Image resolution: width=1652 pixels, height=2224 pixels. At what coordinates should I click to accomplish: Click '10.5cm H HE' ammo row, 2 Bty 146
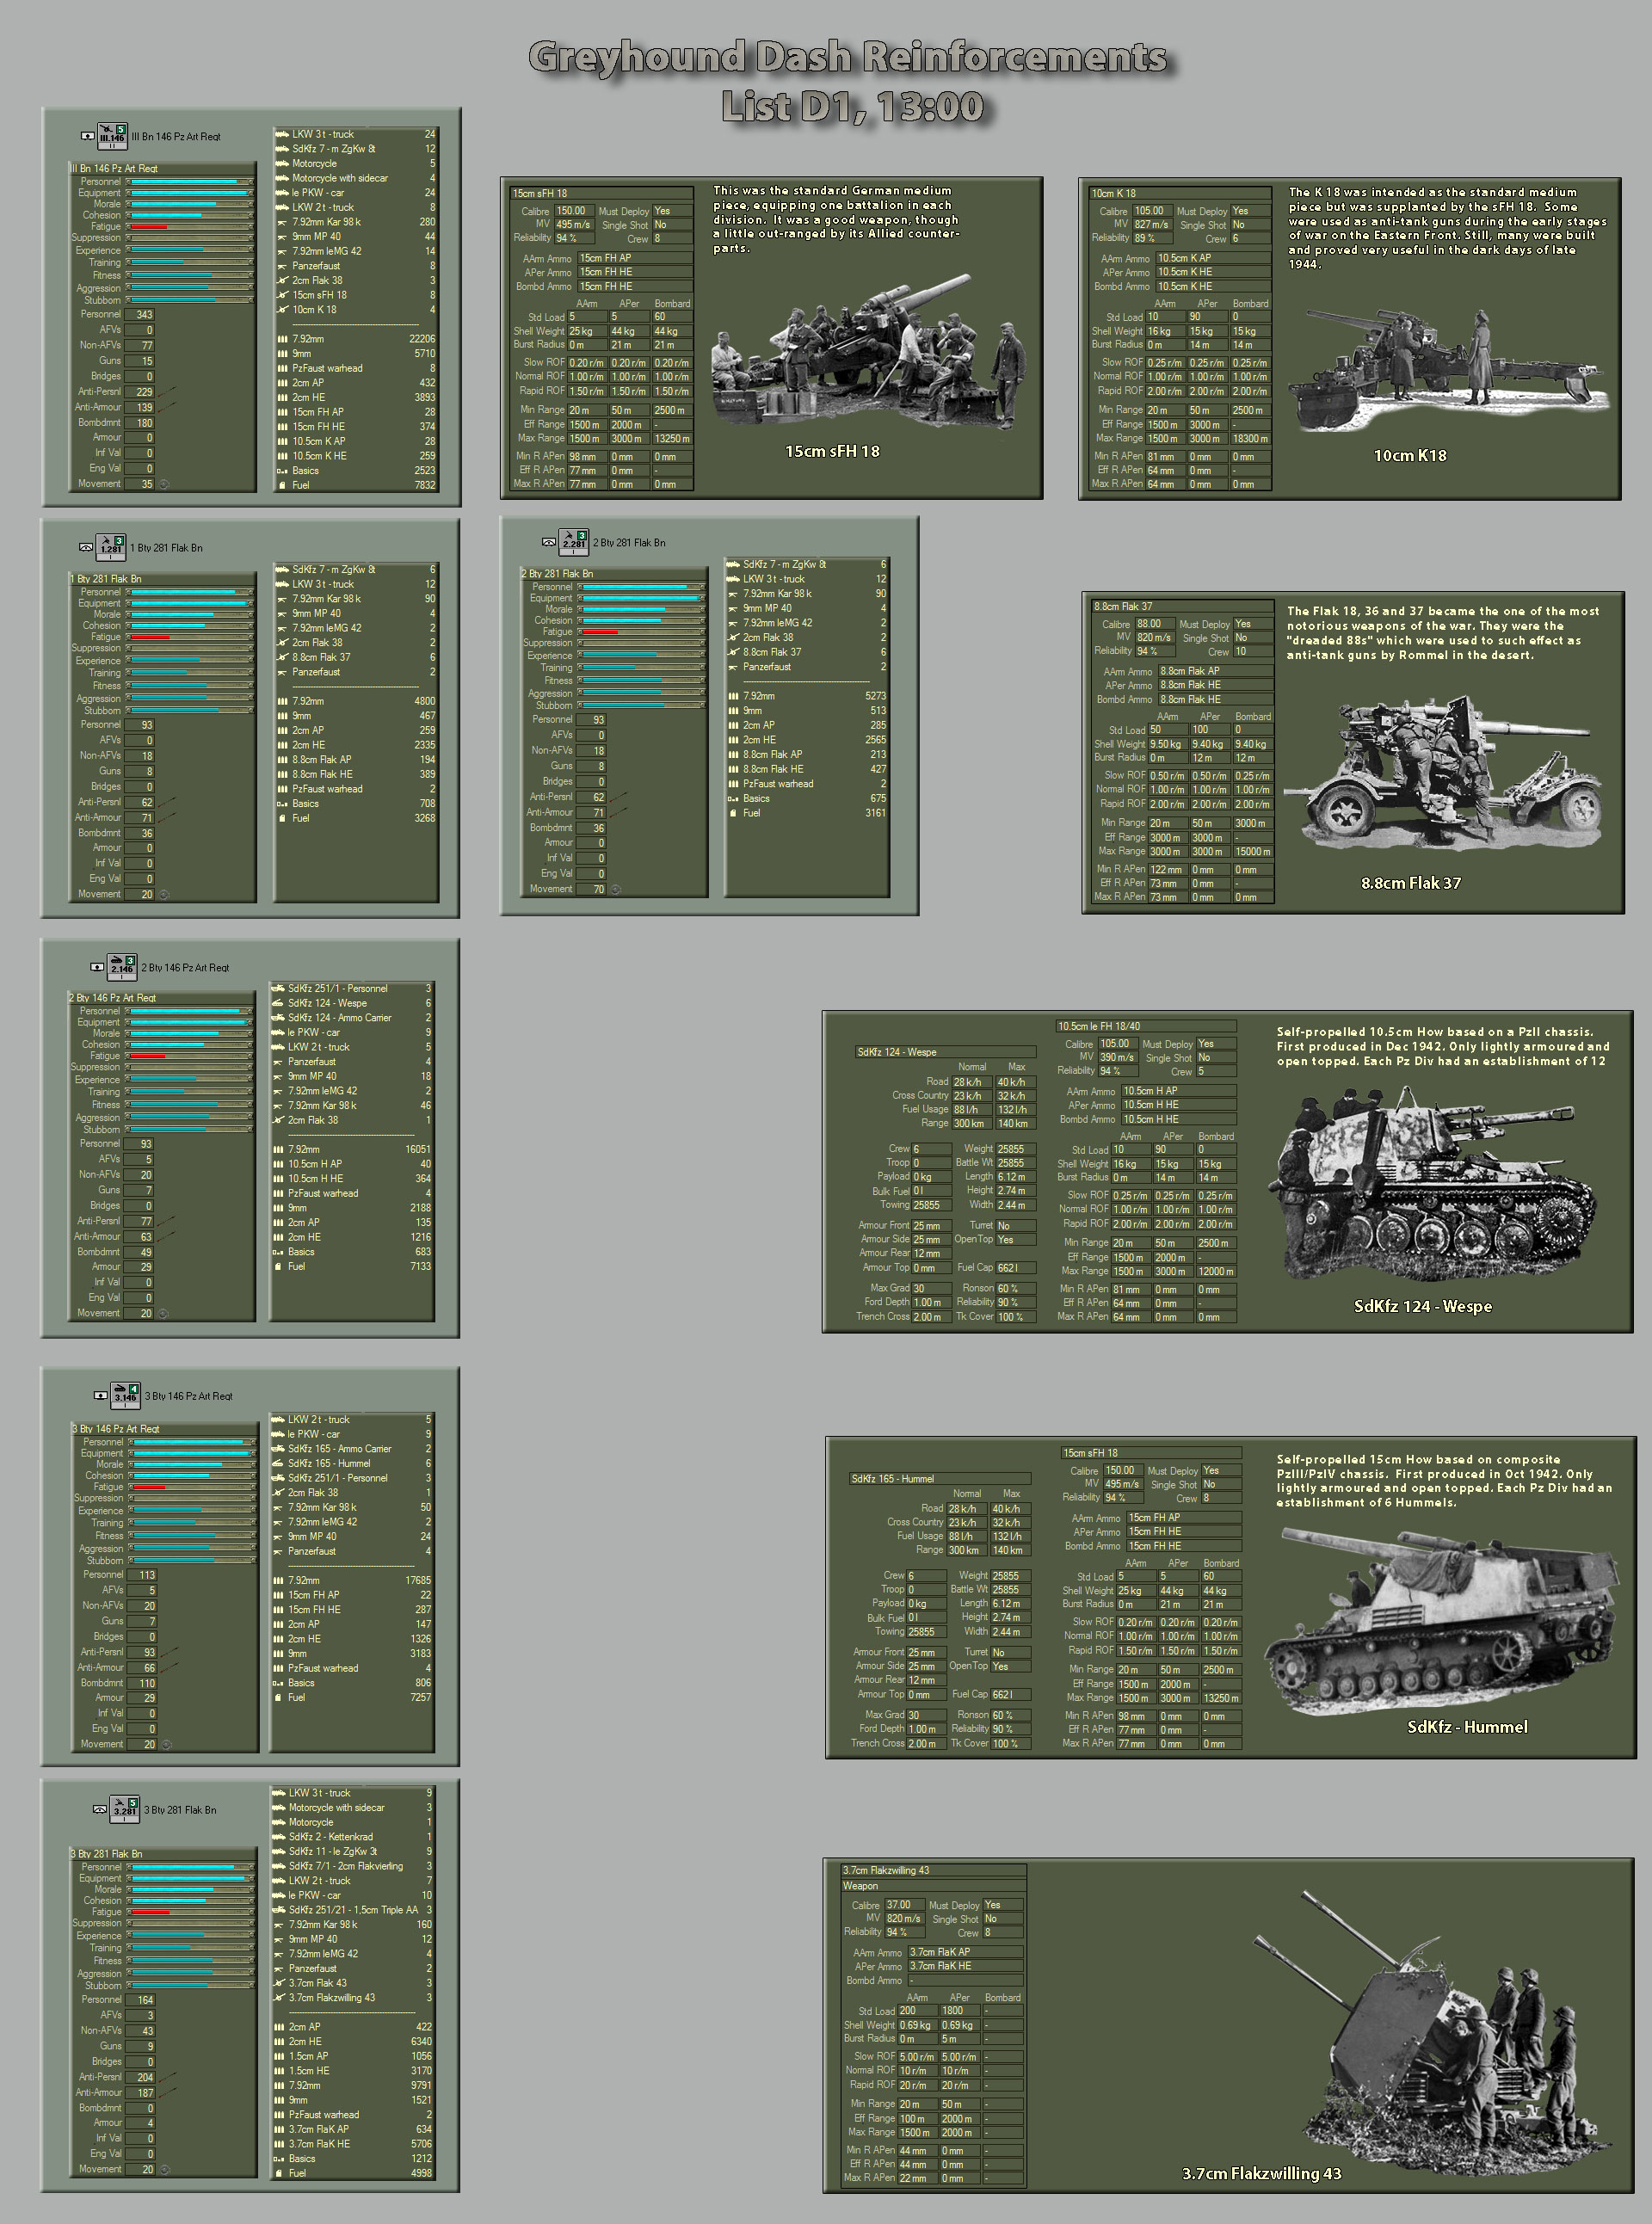[x=352, y=1179]
